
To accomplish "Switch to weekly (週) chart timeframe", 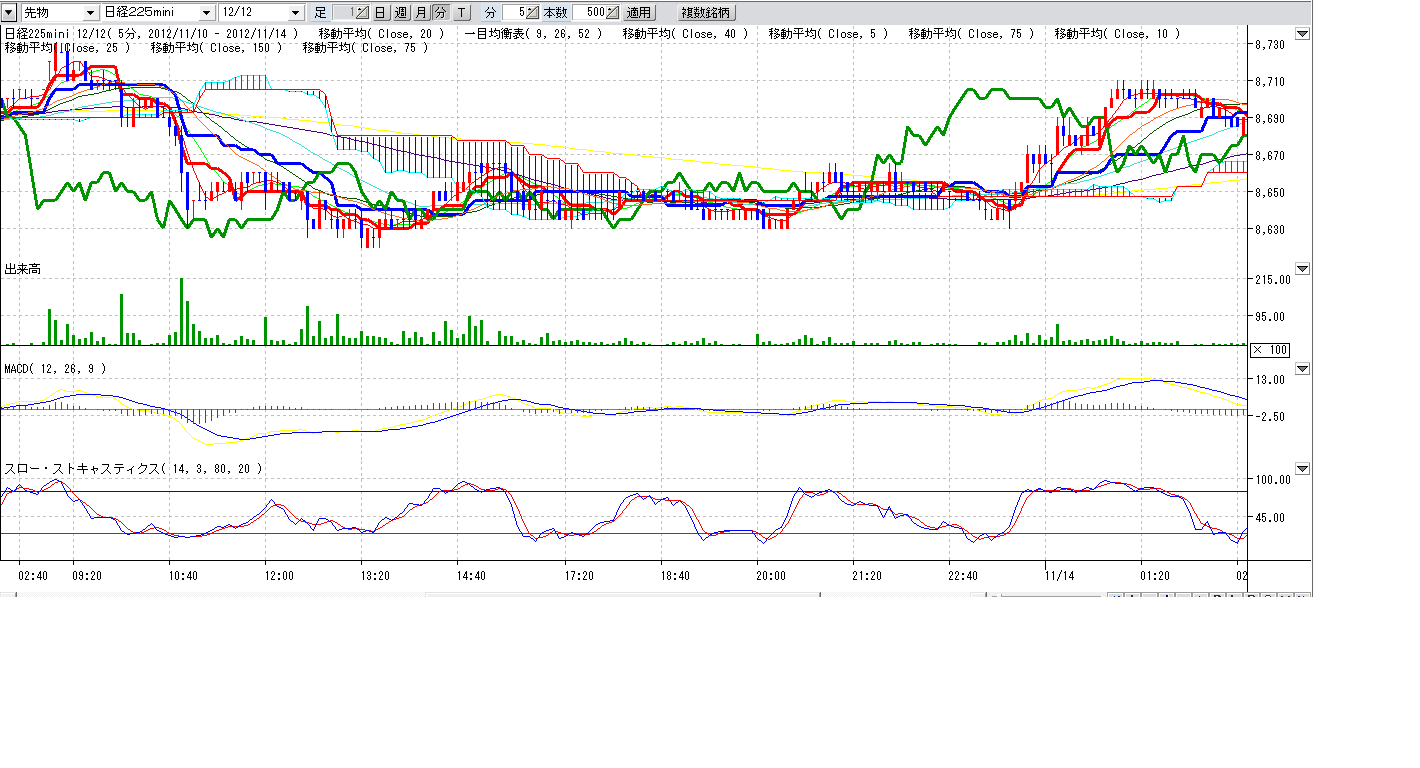I will [x=401, y=13].
